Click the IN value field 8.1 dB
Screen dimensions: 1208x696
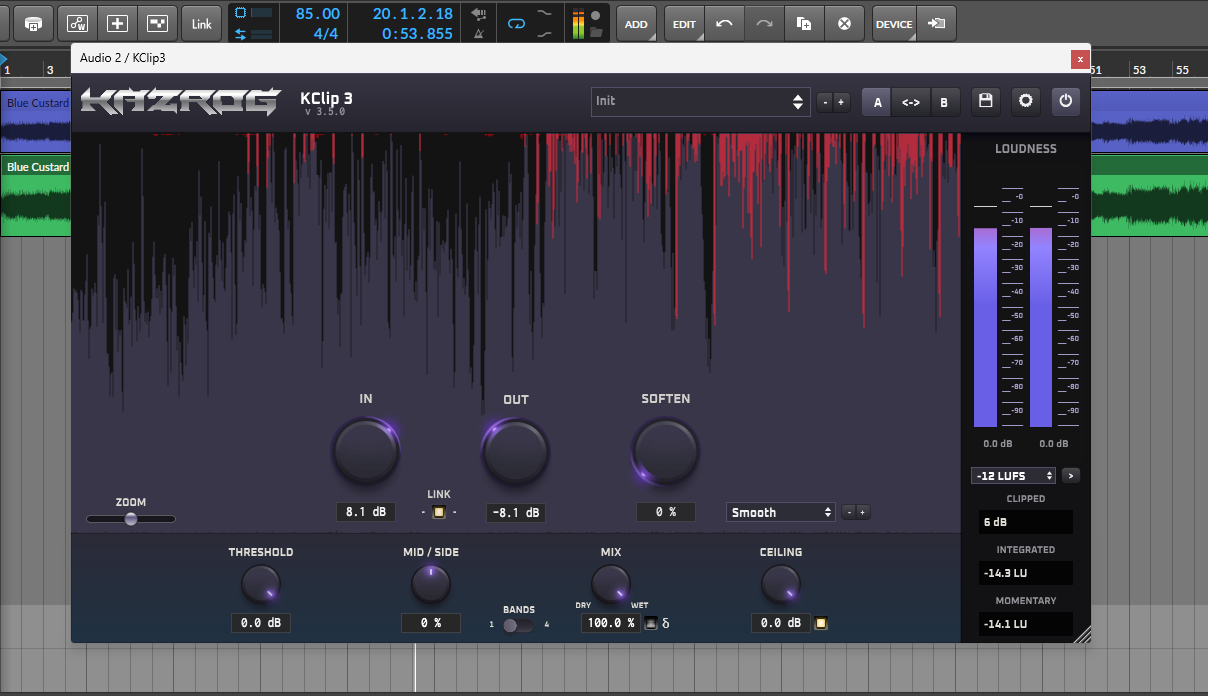pyautogui.click(x=366, y=512)
